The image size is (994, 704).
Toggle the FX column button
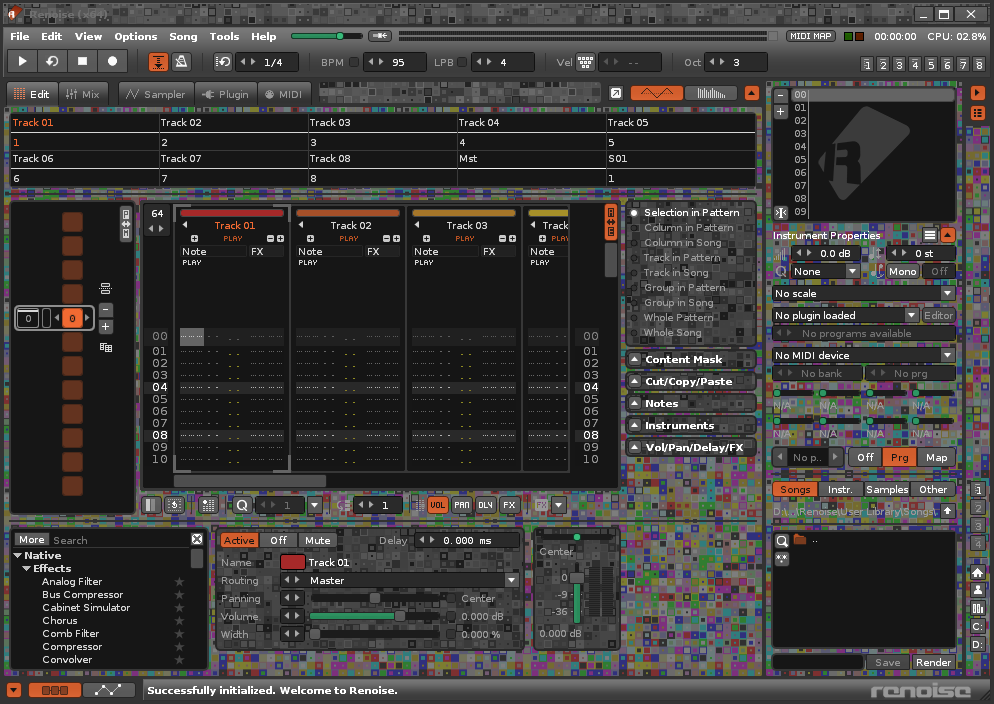click(x=509, y=505)
